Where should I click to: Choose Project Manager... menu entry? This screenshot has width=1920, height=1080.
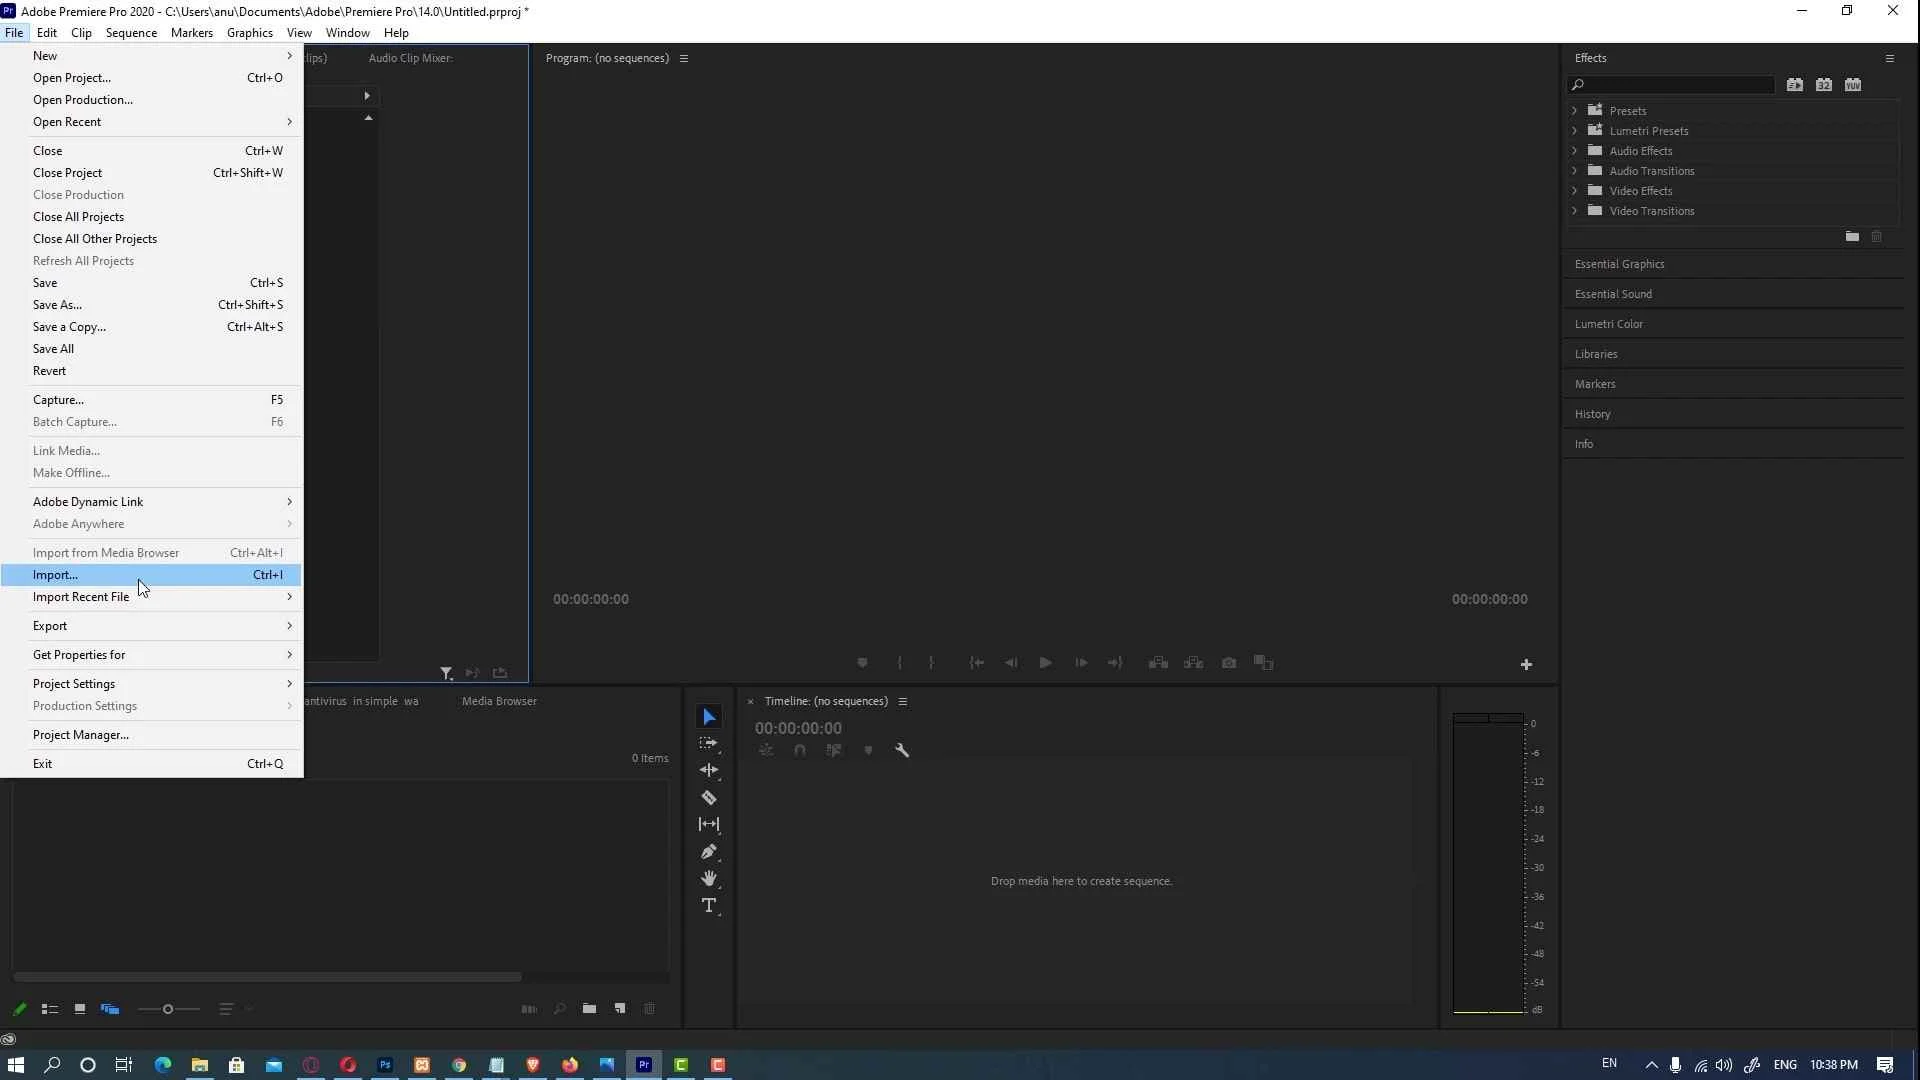[151, 735]
